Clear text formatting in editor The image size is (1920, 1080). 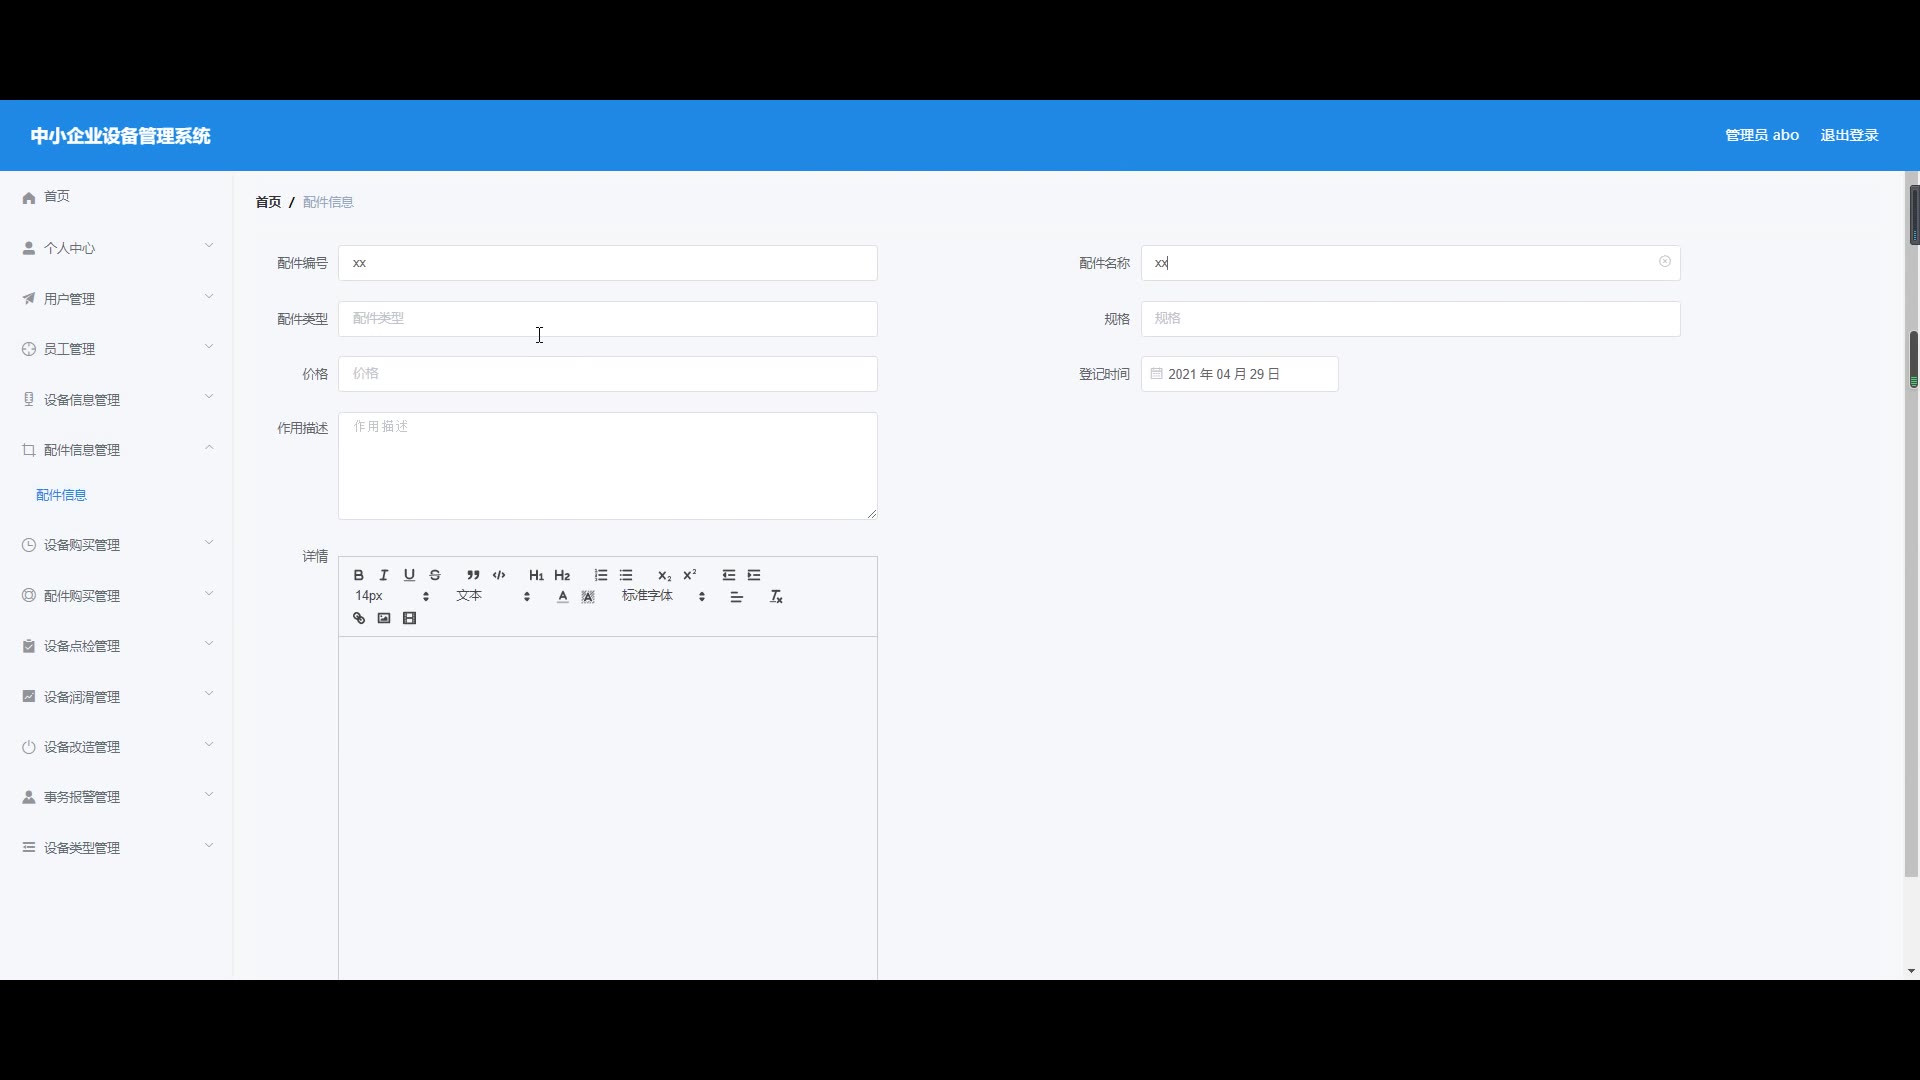point(776,597)
